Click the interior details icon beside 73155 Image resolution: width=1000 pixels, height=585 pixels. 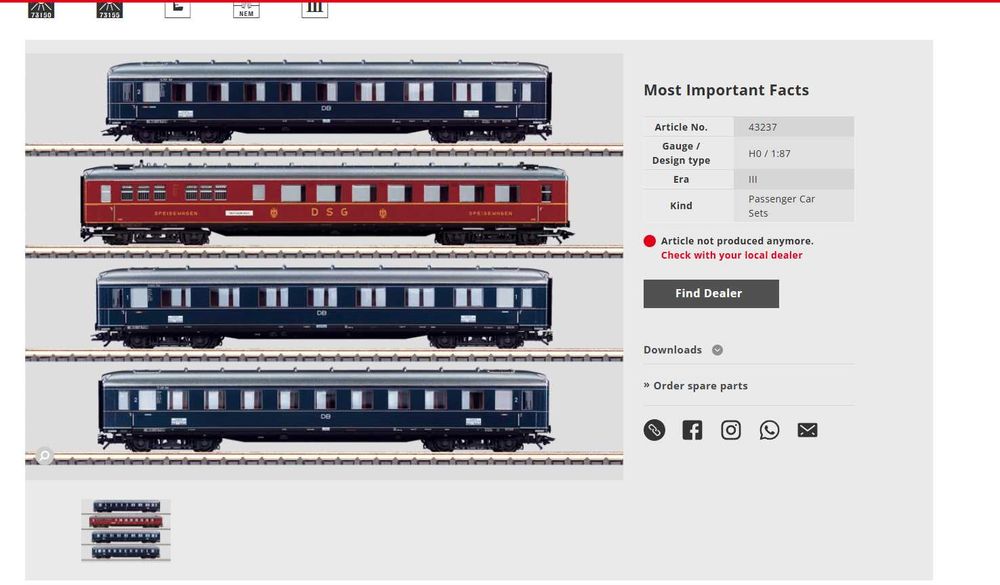tap(177, 10)
